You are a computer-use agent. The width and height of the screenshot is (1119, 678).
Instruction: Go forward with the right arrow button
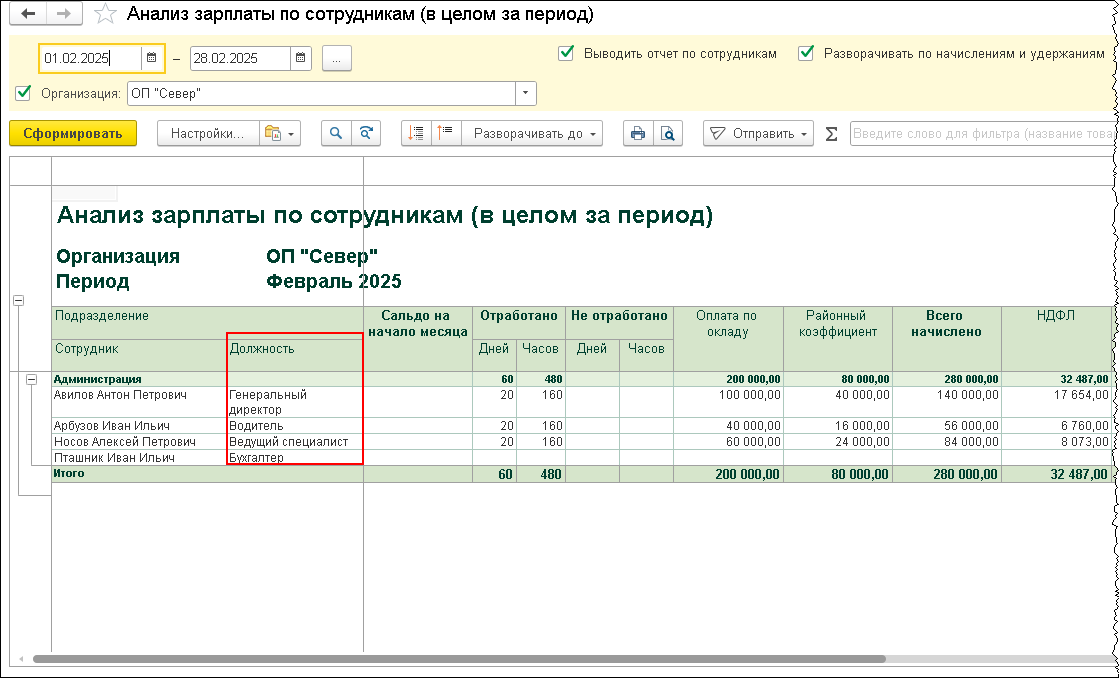coord(64,14)
